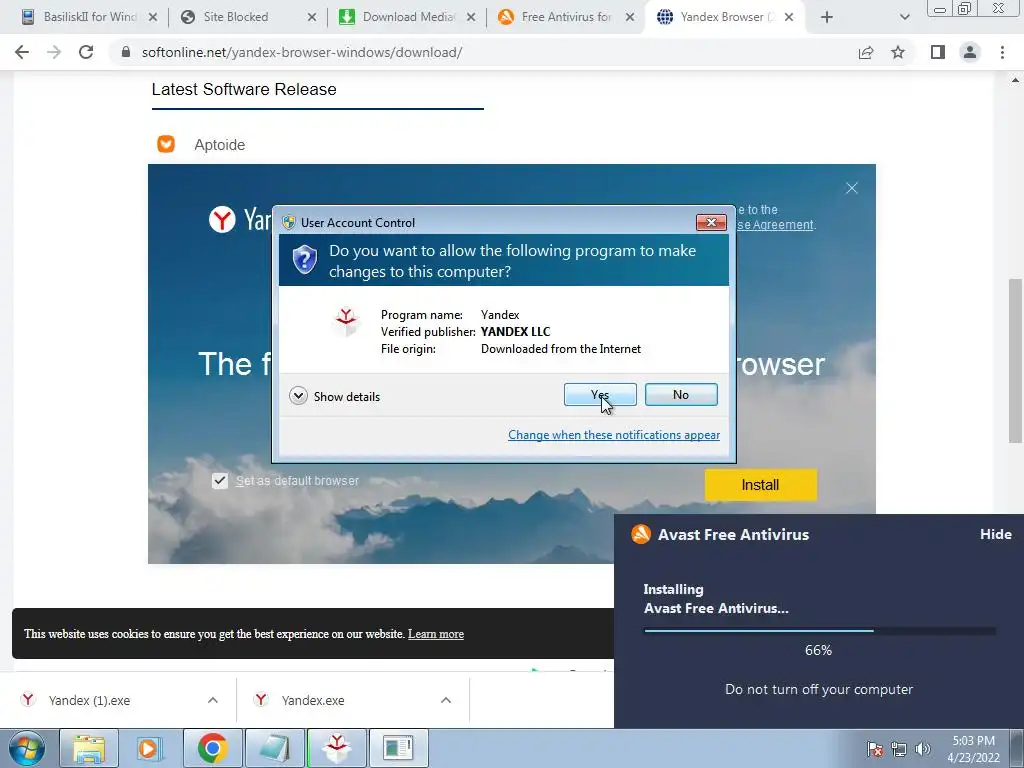Screen dimensions: 1024x768
Task: Click the scrollbar up arrow
Action: [x=1015, y=80]
